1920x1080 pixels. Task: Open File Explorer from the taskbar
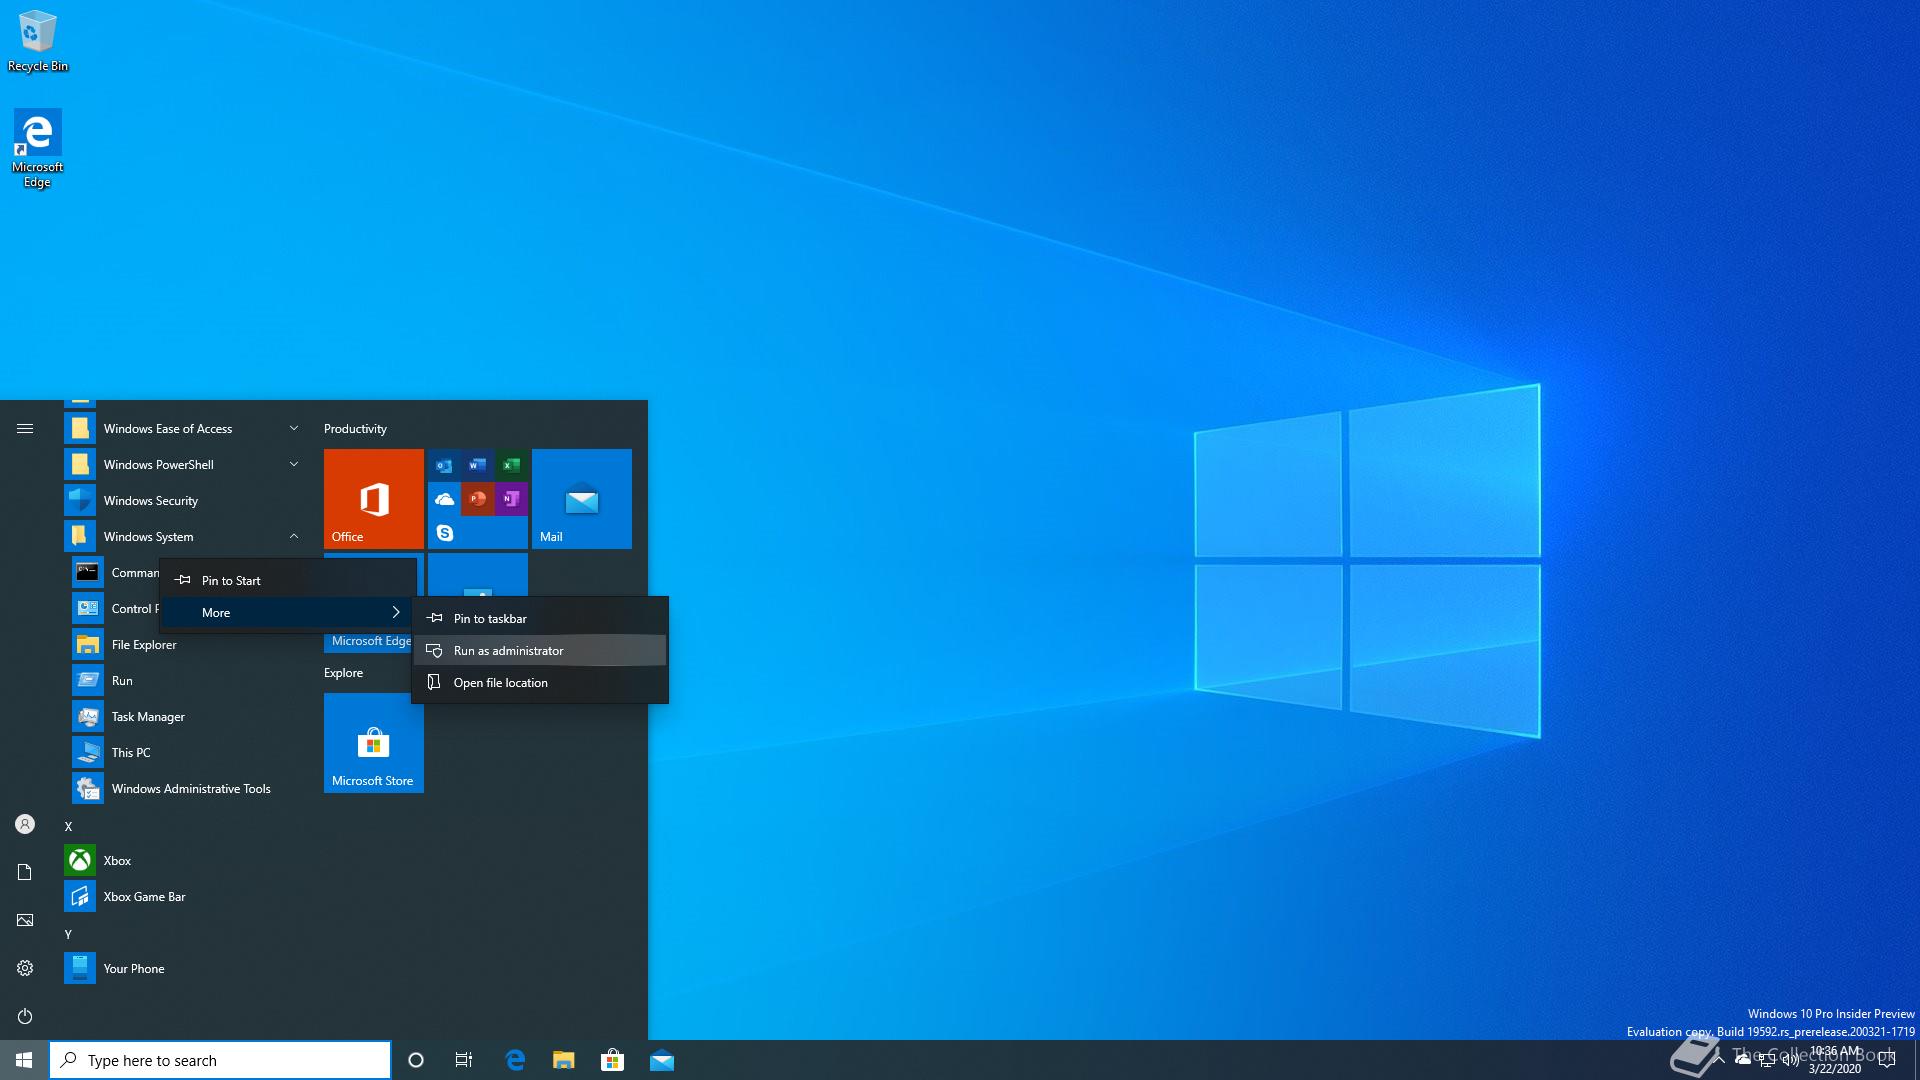pos(564,1060)
